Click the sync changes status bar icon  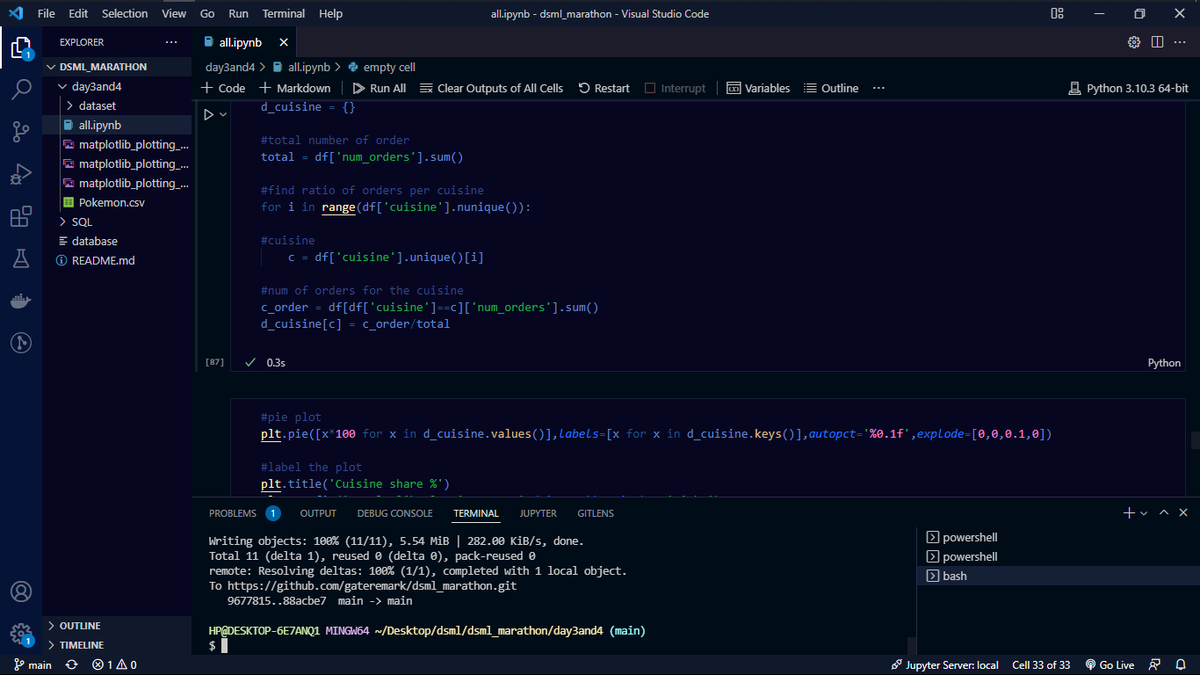pyautogui.click(x=71, y=665)
